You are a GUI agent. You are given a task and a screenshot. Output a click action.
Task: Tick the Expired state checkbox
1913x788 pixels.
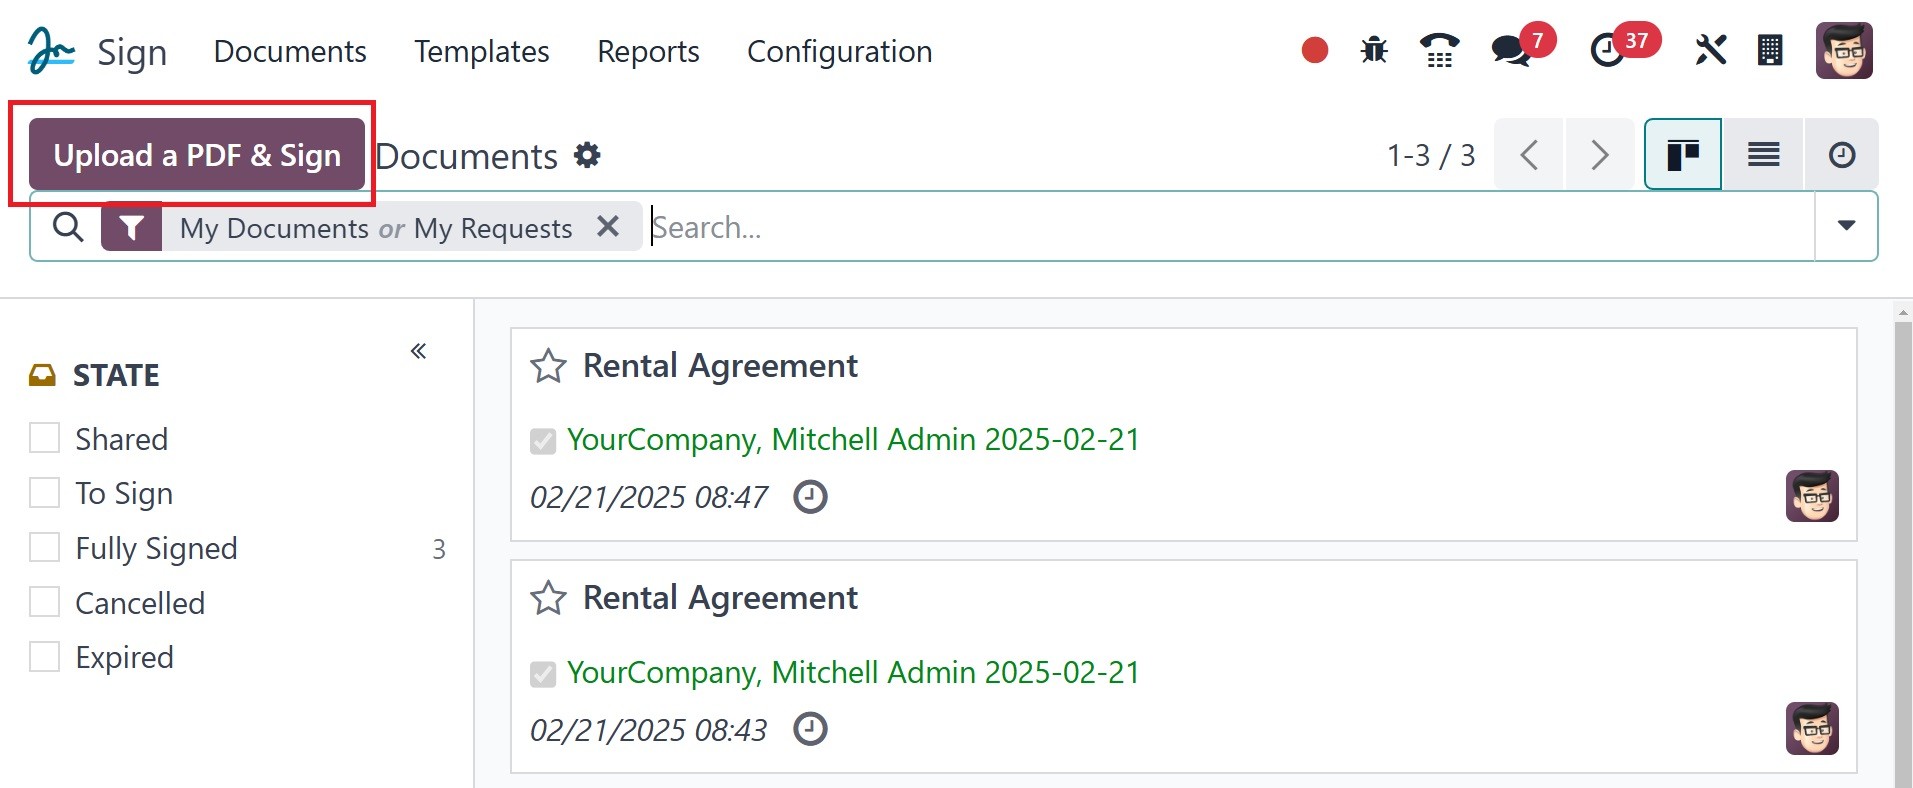pyautogui.click(x=44, y=656)
